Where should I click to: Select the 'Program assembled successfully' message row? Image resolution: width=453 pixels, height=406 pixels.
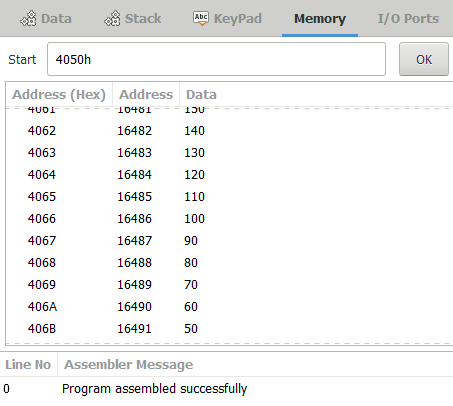pos(226,389)
